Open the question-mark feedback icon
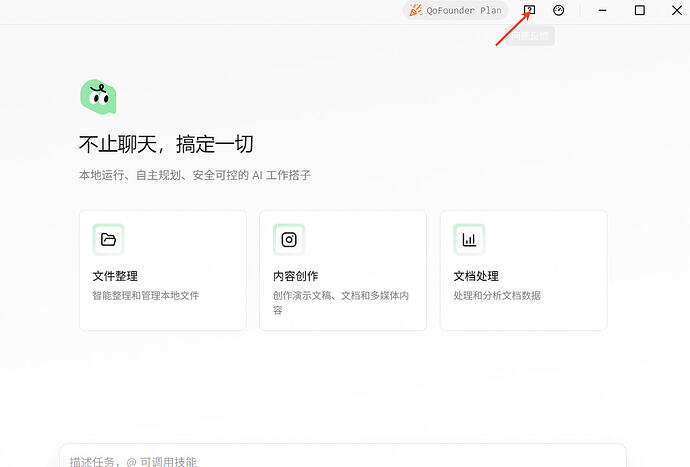The image size is (690, 467). pos(529,10)
